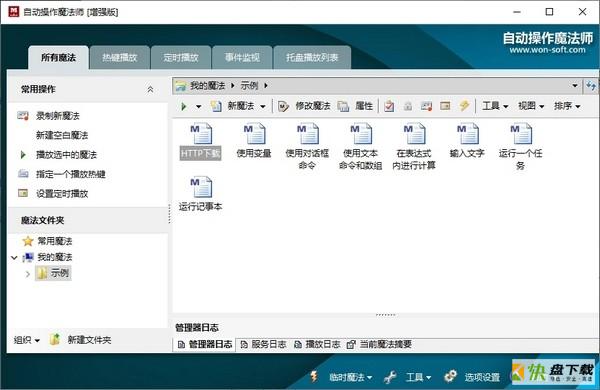600x390 pixels.
Task: Open the 定时播放 tab
Action: pyautogui.click(x=181, y=58)
